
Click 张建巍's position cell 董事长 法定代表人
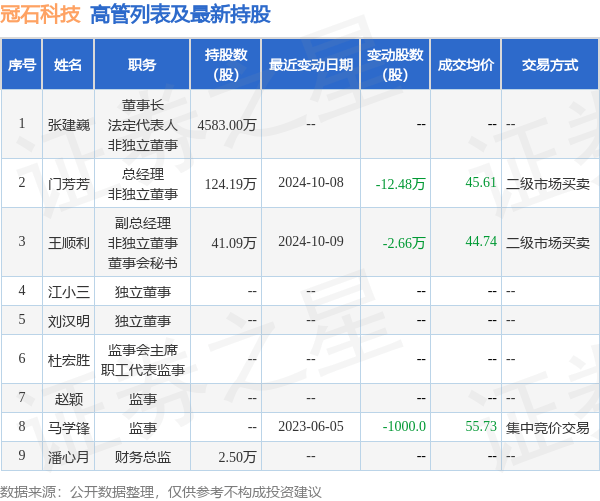point(142,125)
